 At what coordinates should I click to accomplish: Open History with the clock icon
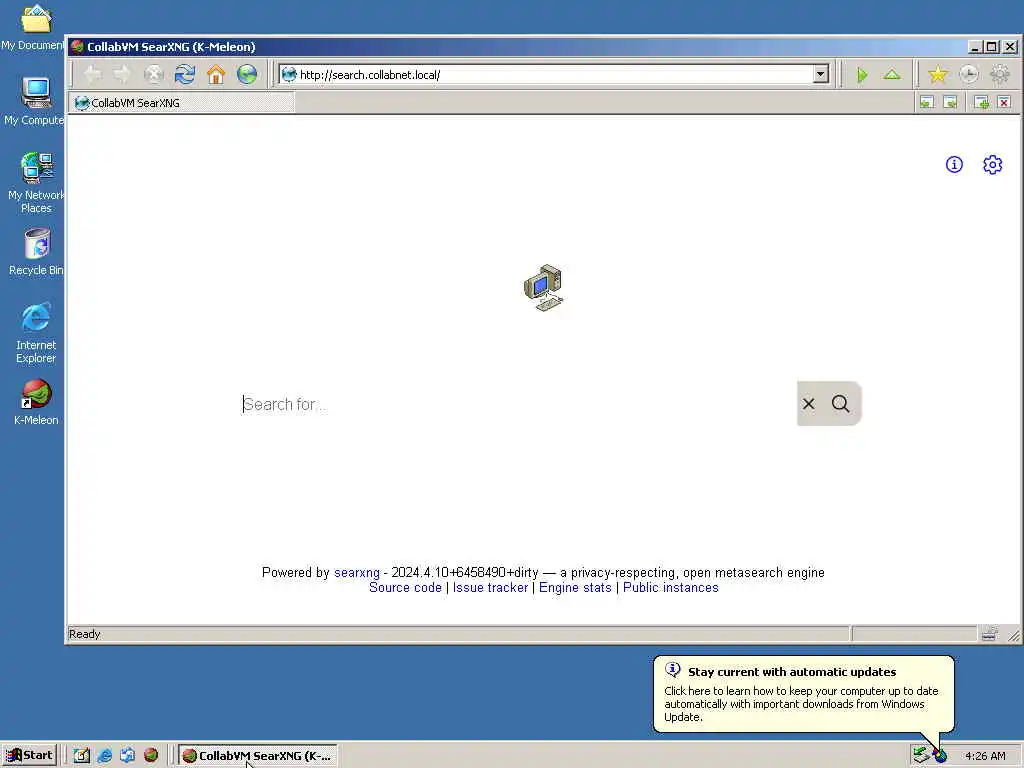(x=969, y=74)
